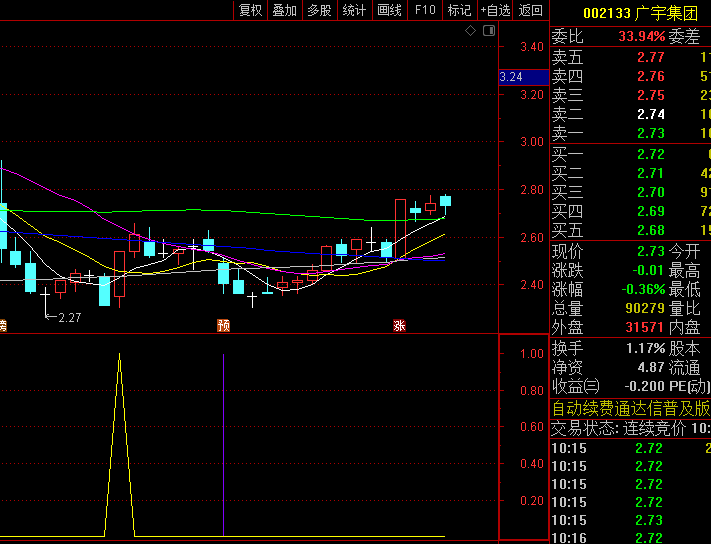The height and width of the screenshot is (544, 711).
Task: Click the yellow 自动续费通达信普及版 link
Action: tap(630, 408)
